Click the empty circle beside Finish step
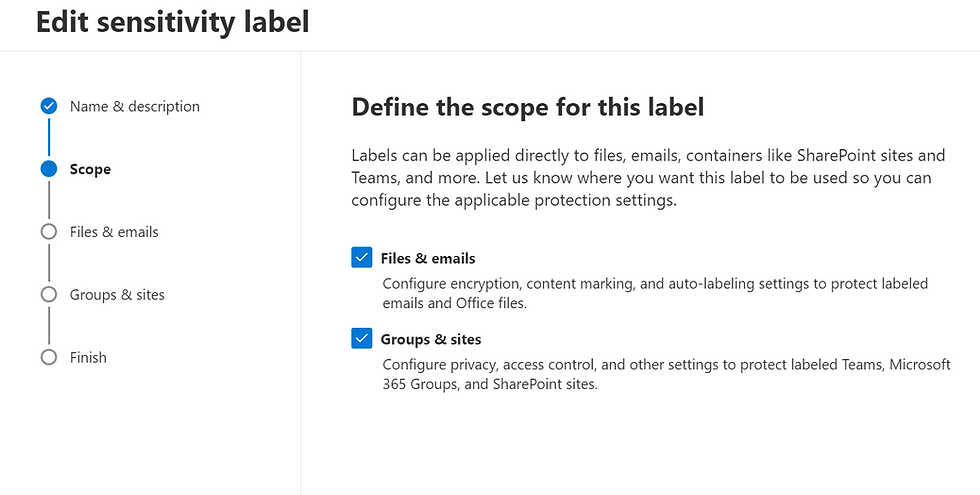This screenshot has width=980, height=495. [x=49, y=358]
